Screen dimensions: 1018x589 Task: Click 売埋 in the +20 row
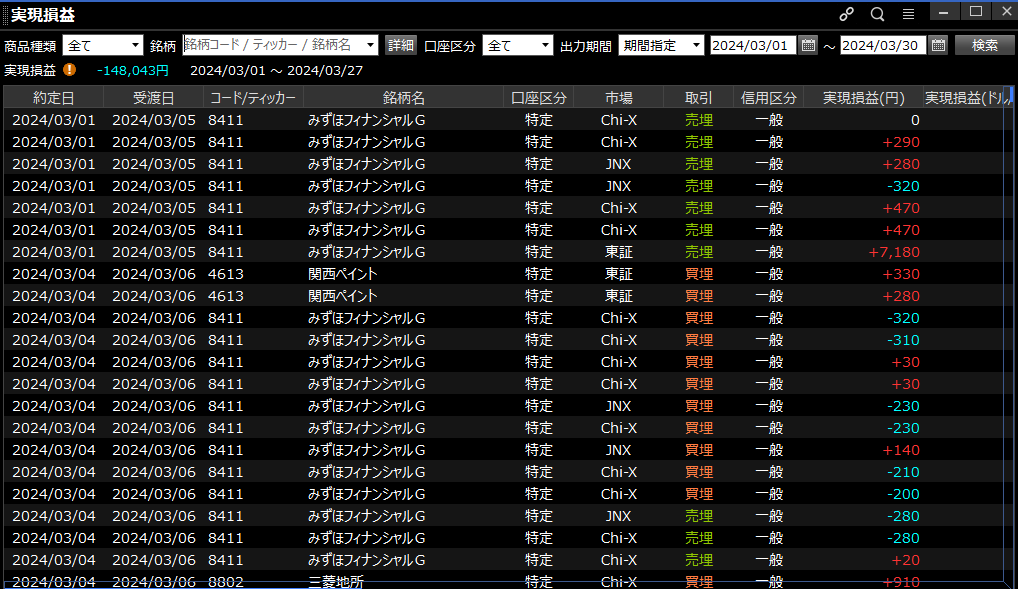699,560
